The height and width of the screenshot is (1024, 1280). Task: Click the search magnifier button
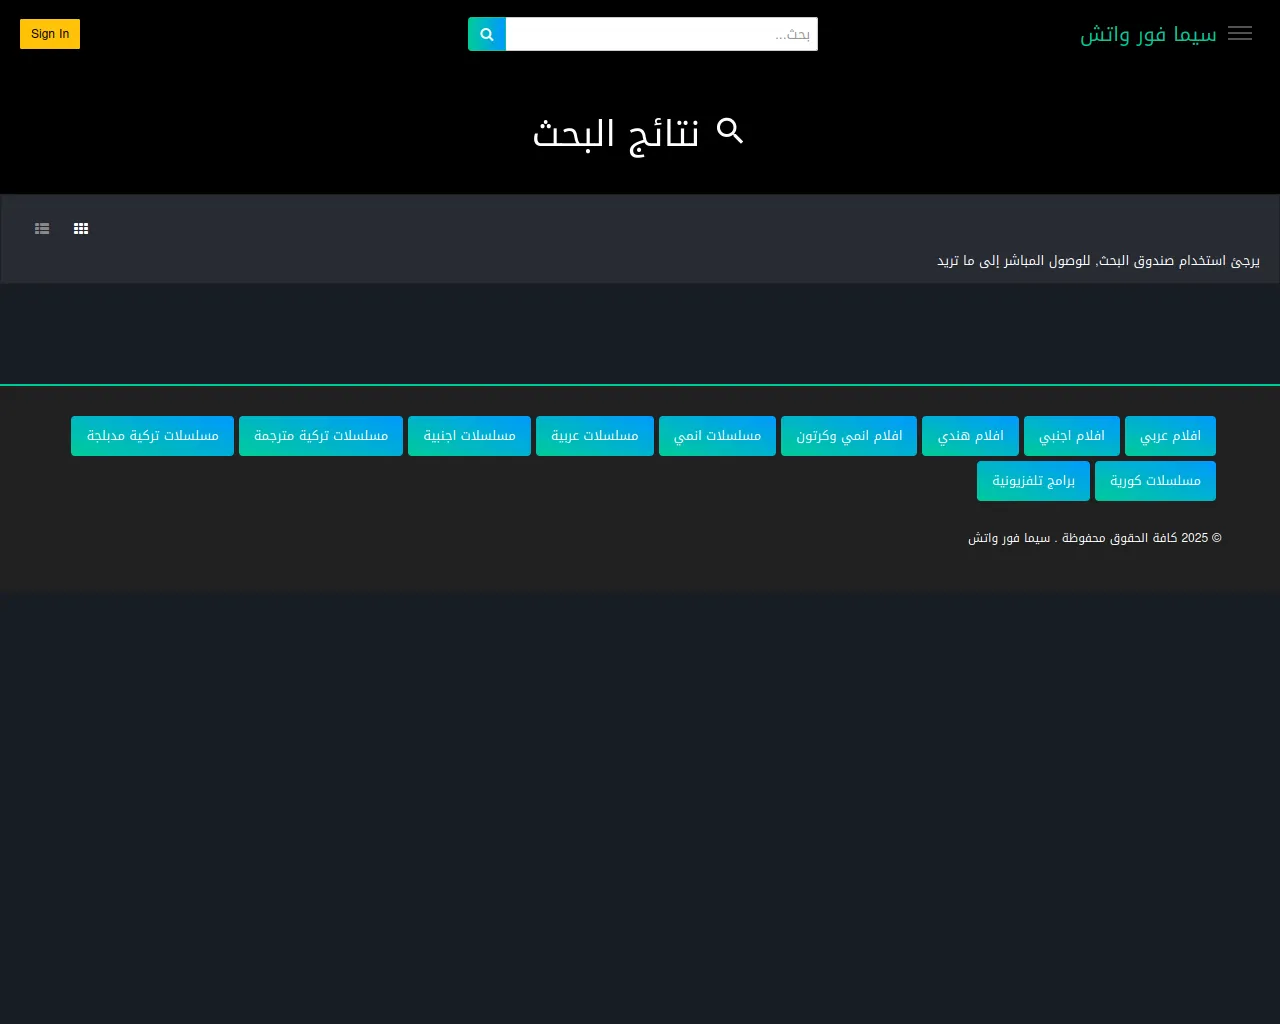(487, 34)
